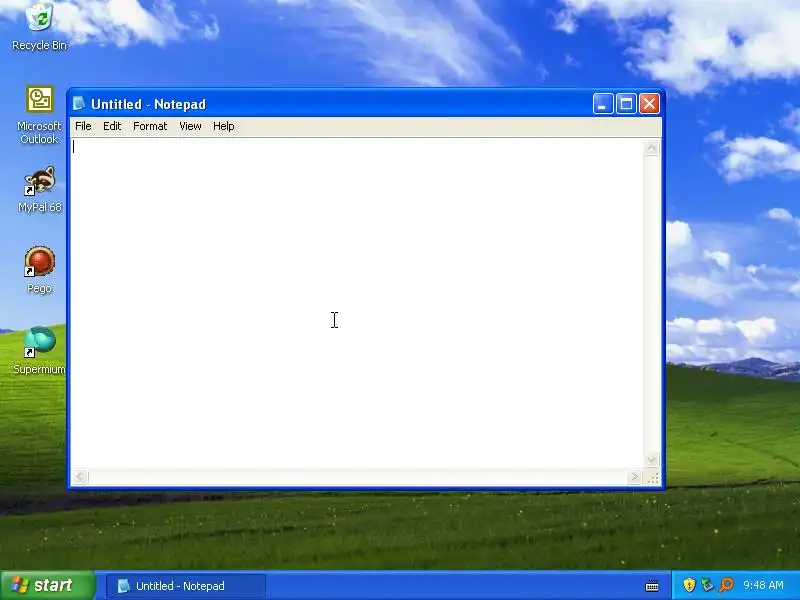Click the orange magnifier tray icon
Screen dimensions: 800x600
[x=726, y=585]
